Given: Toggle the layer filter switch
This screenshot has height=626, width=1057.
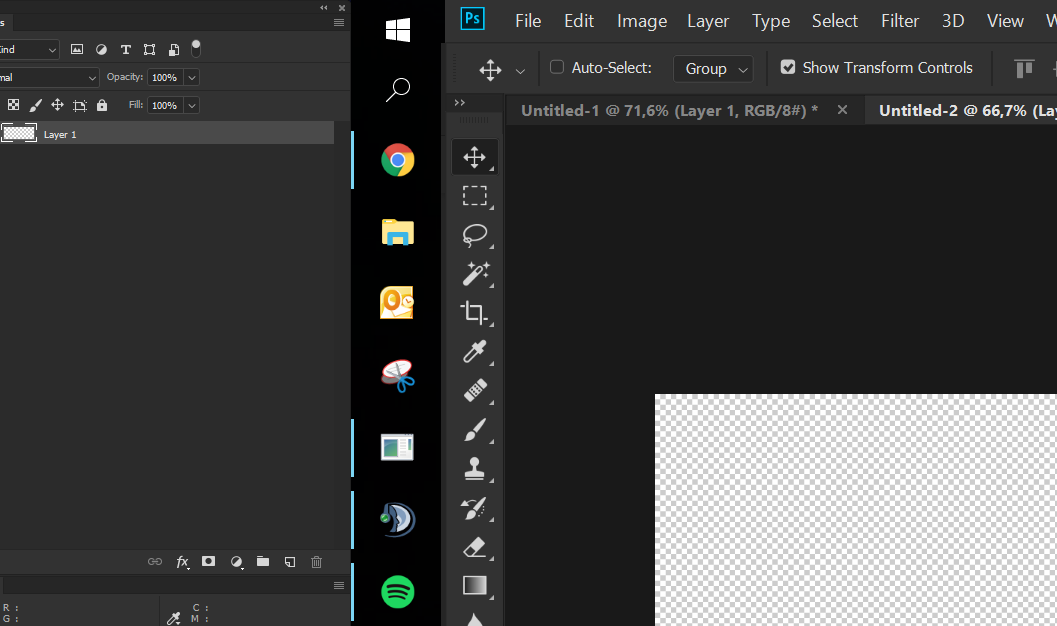Looking at the screenshot, I should point(196,49).
